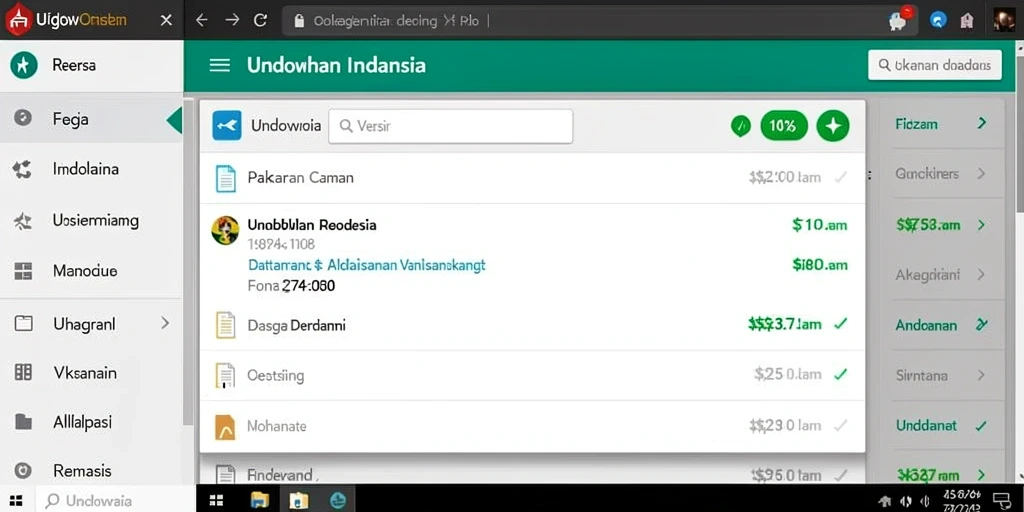Open the user profile avatar
Viewport: 1024px width, 512px height.
(1004, 20)
